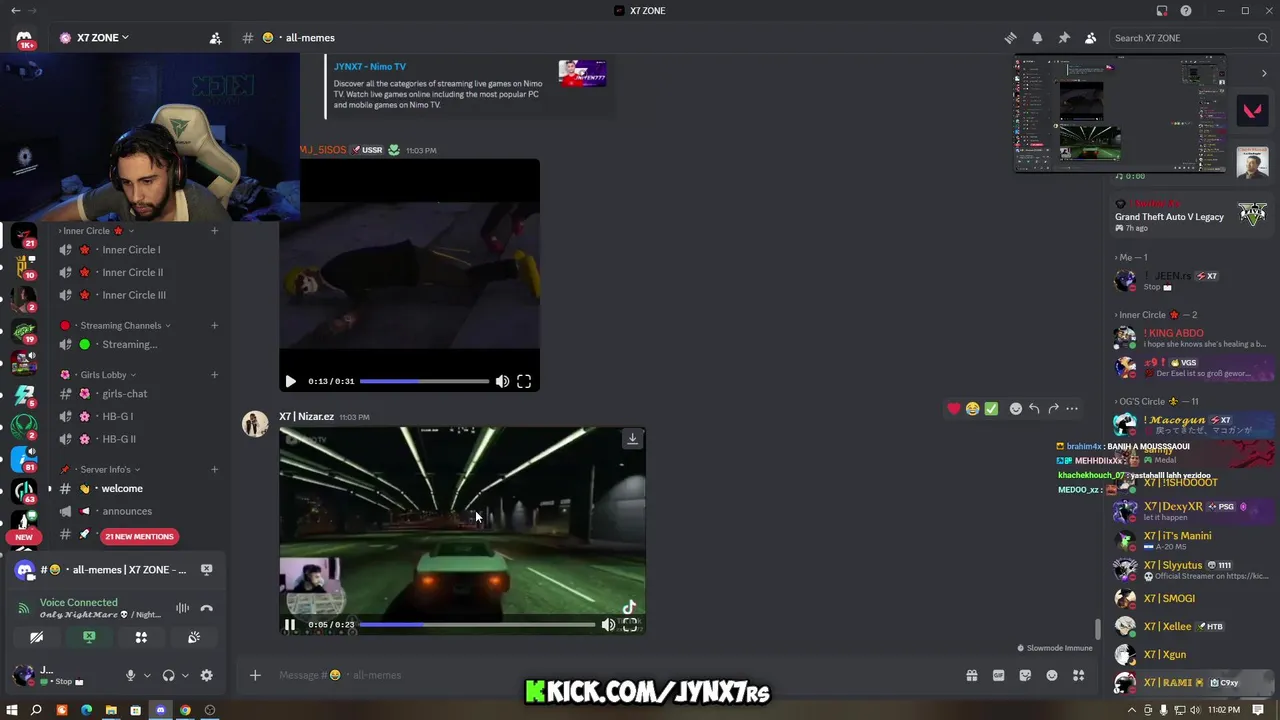Open the sticker picker
Image resolution: width=1280 pixels, height=720 pixels.
point(1025,675)
